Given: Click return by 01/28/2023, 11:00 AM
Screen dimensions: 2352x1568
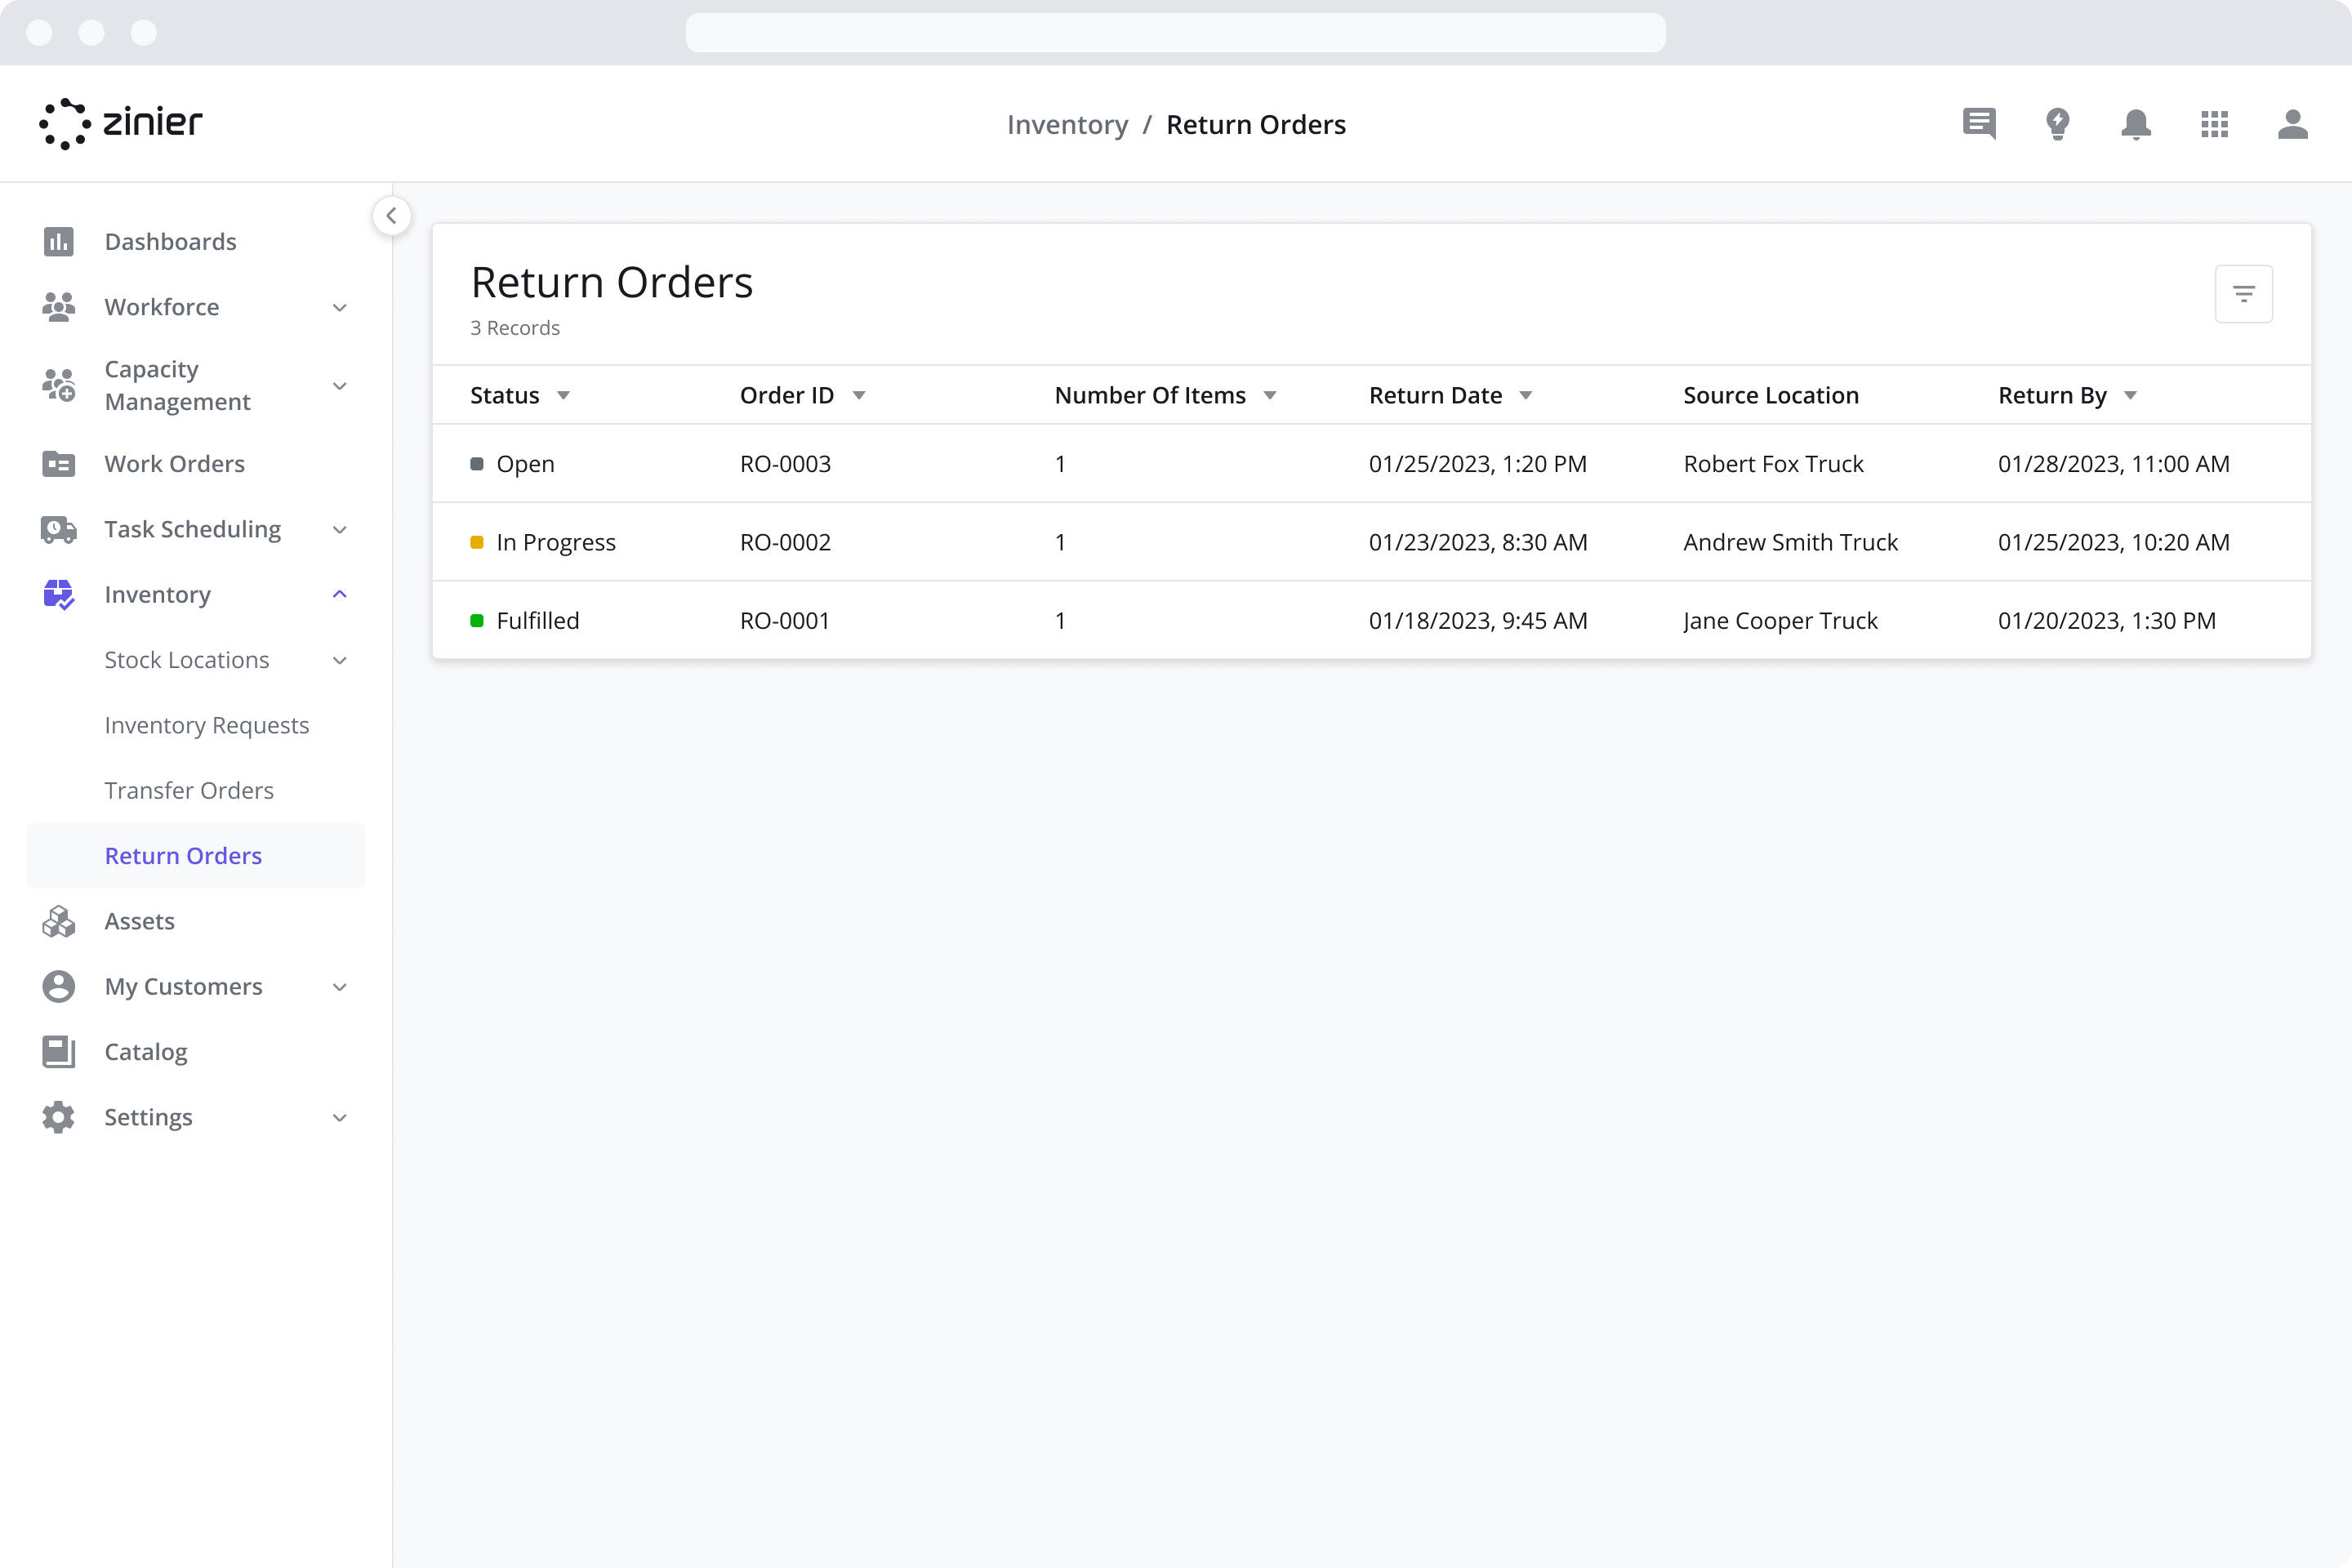Looking at the screenshot, I should click(2114, 463).
